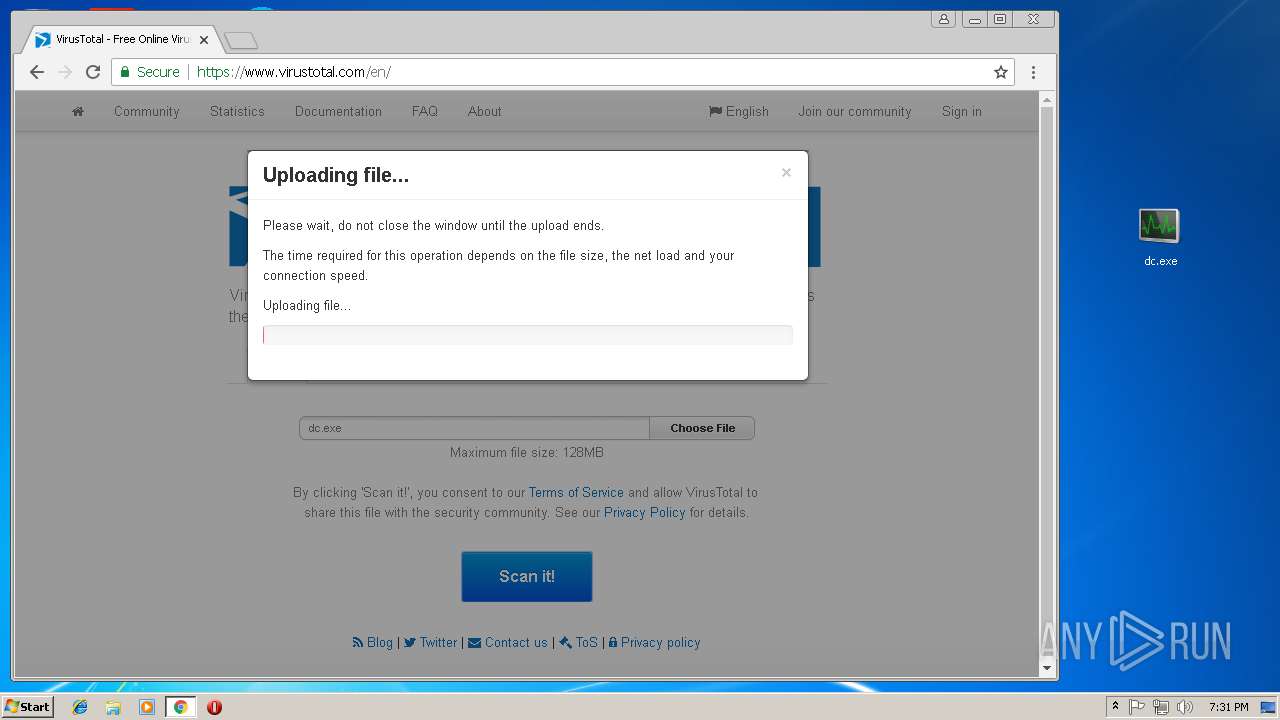Screen dimensions: 1280x720
Task: Click the page scrollbar up arrow
Action: (1047, 100)
